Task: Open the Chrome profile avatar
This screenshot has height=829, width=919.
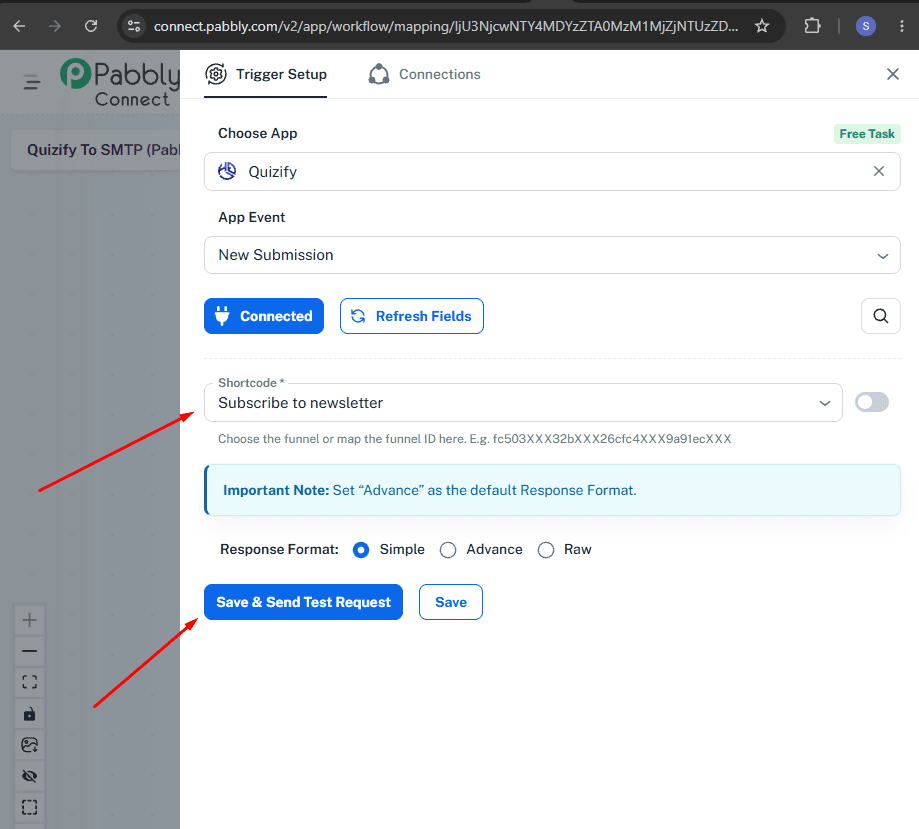Action: click(x=866, y=26)
